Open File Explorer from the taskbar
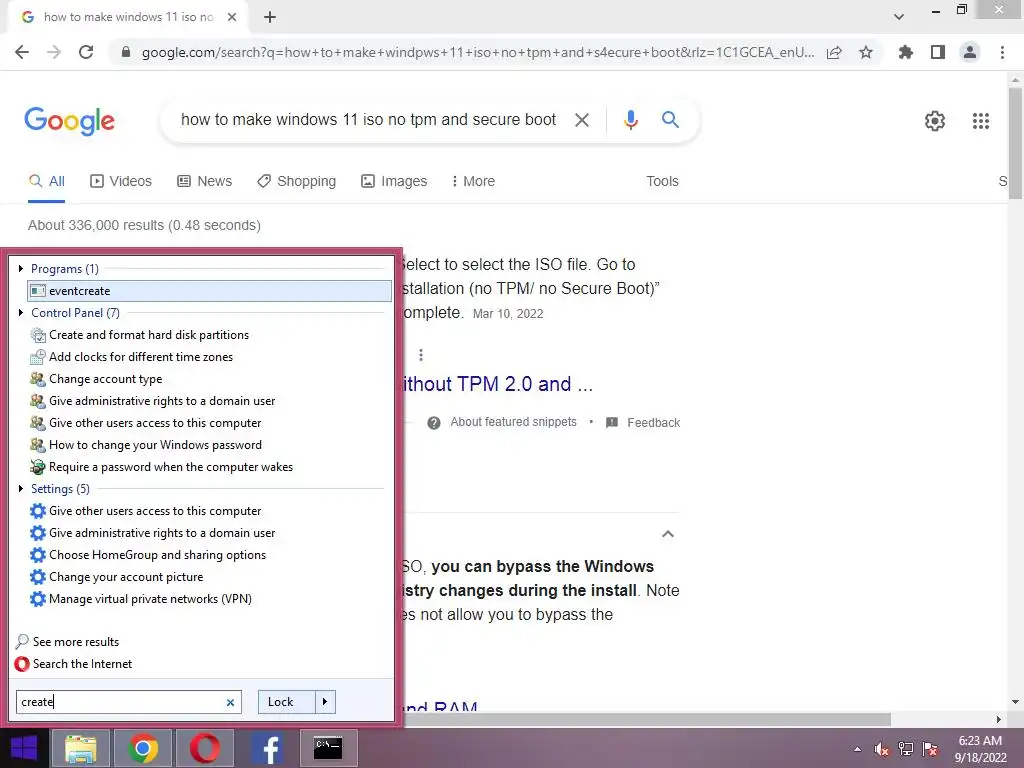 [80, 748]
